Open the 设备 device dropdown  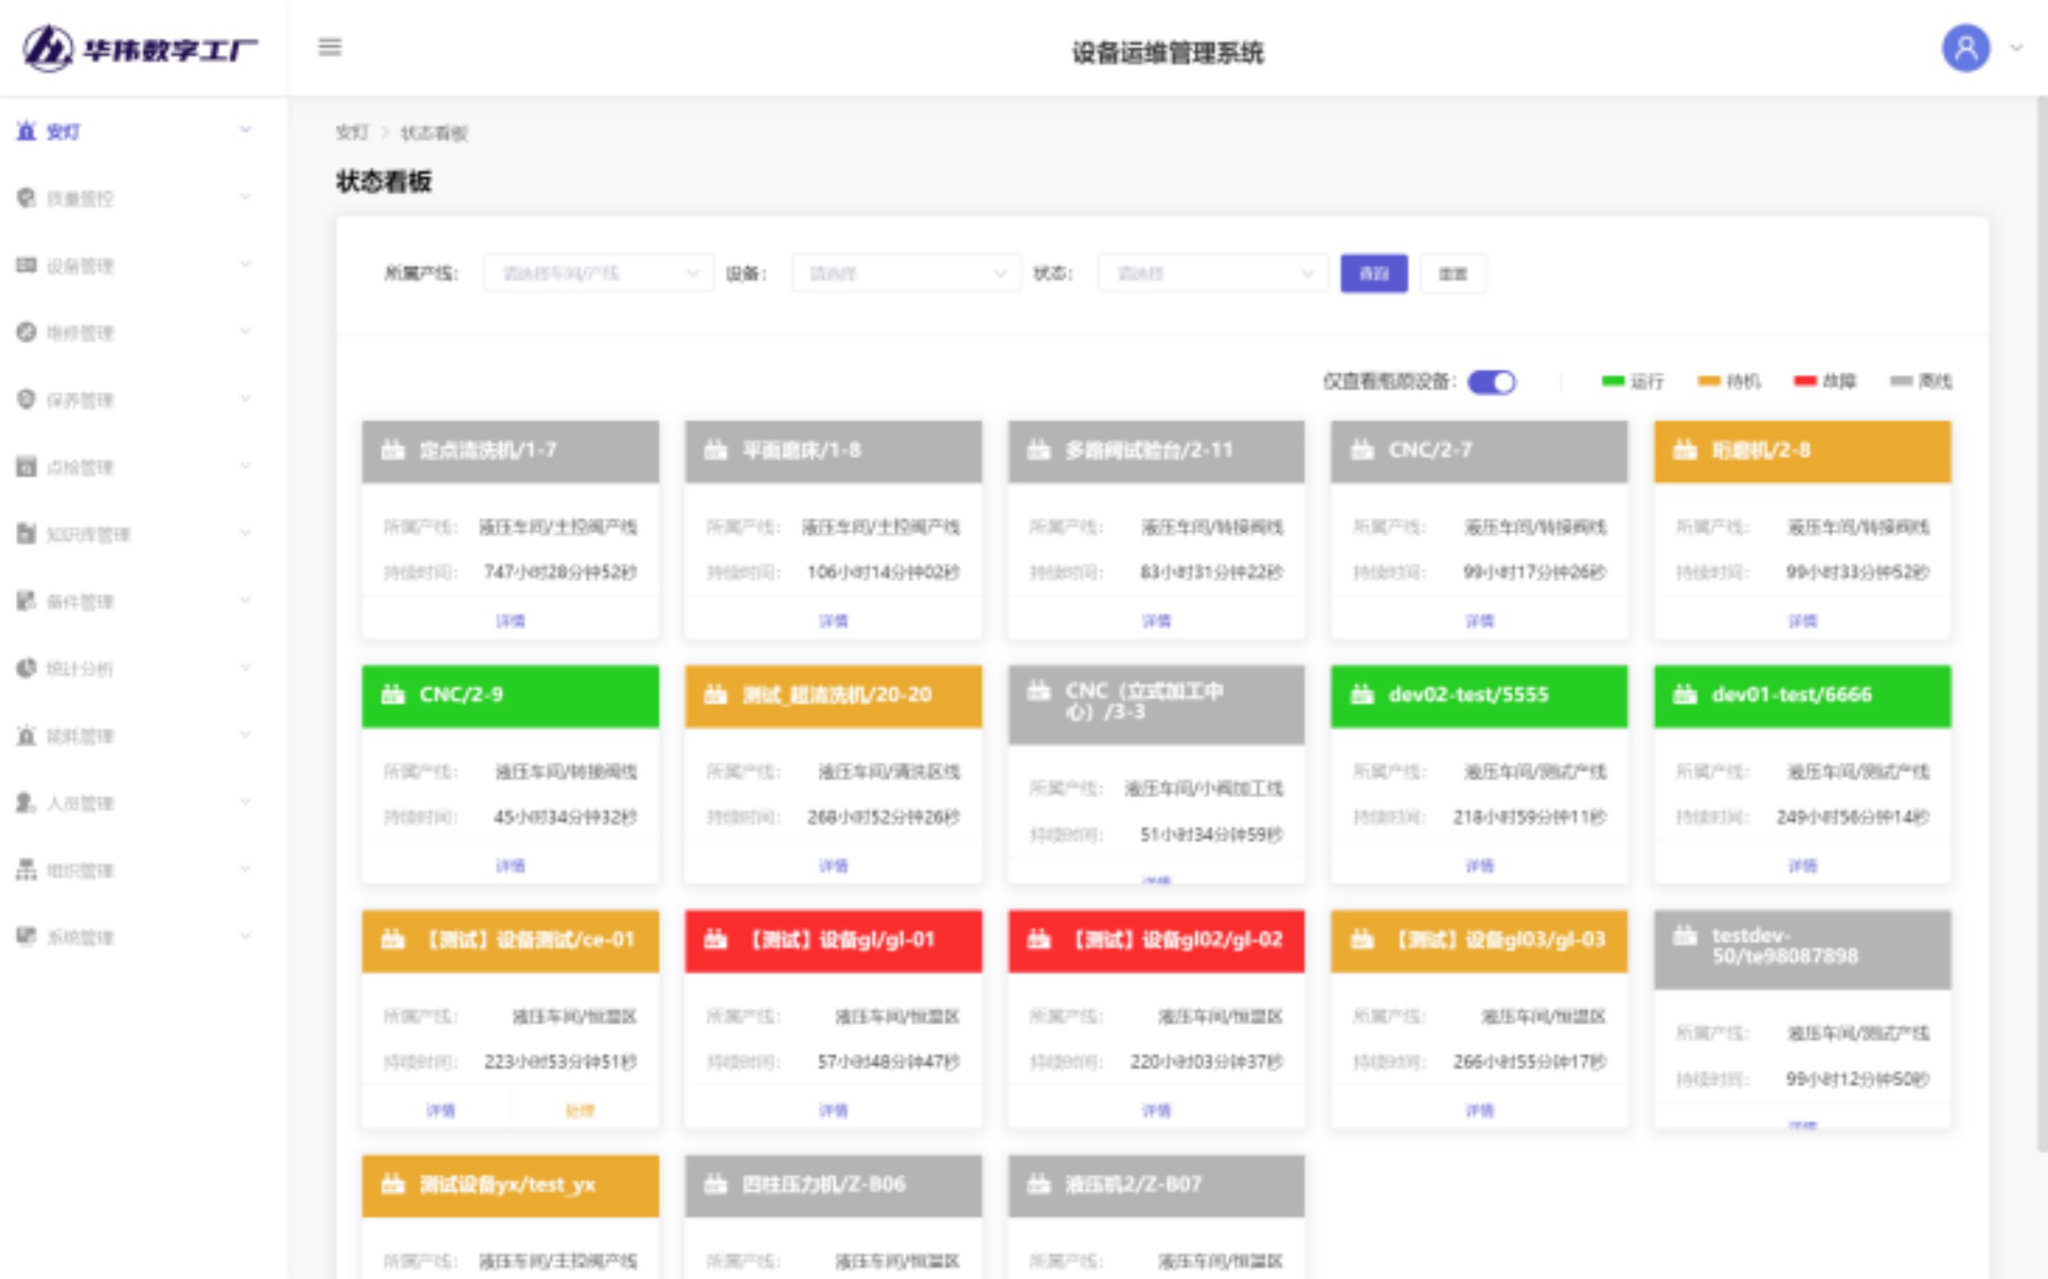(905, 273)
